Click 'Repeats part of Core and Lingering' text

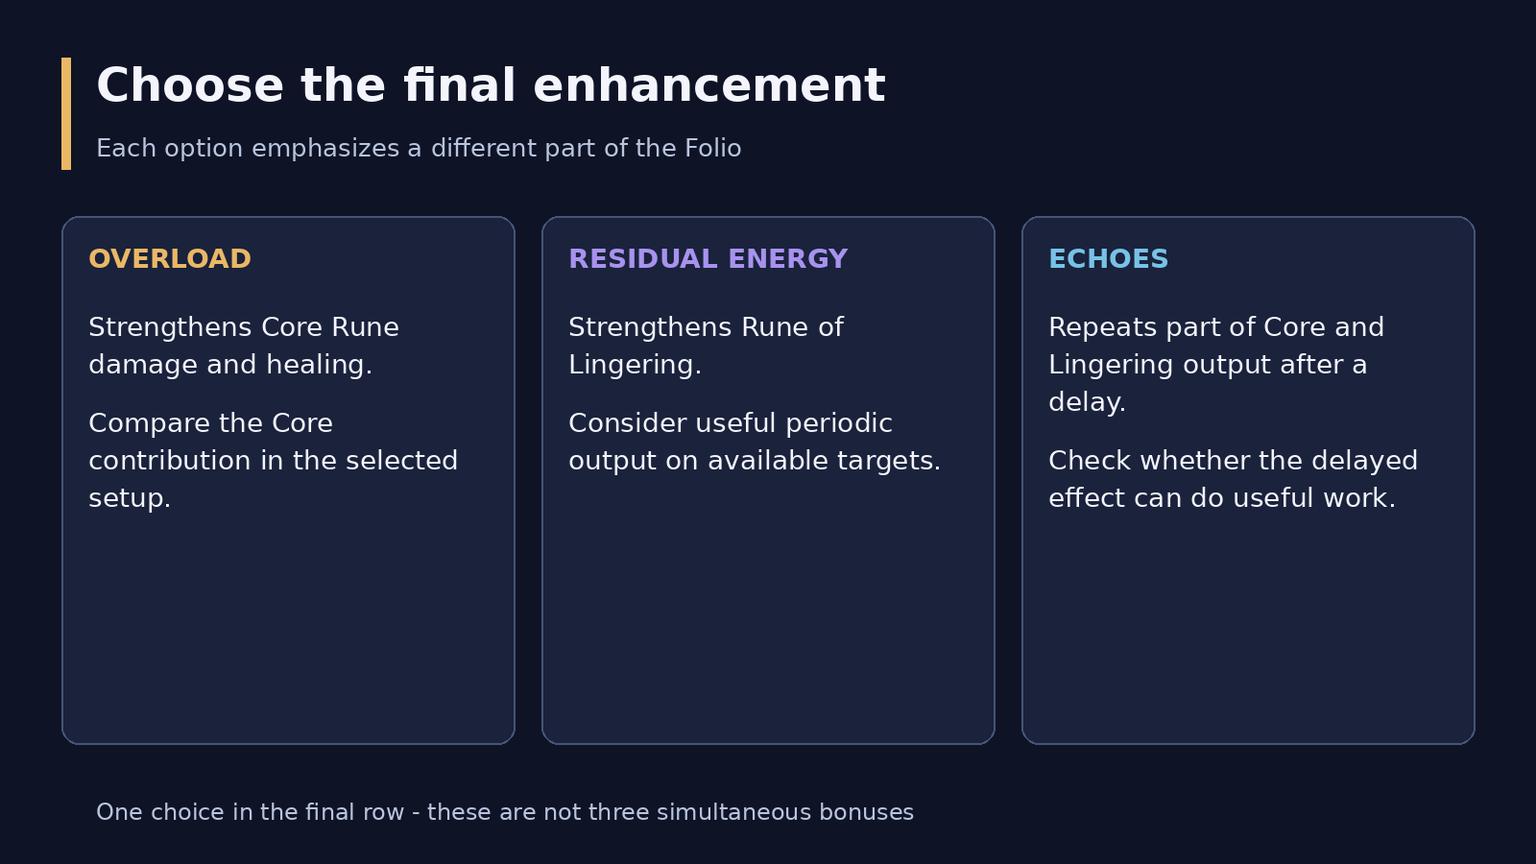[1216, 365]
